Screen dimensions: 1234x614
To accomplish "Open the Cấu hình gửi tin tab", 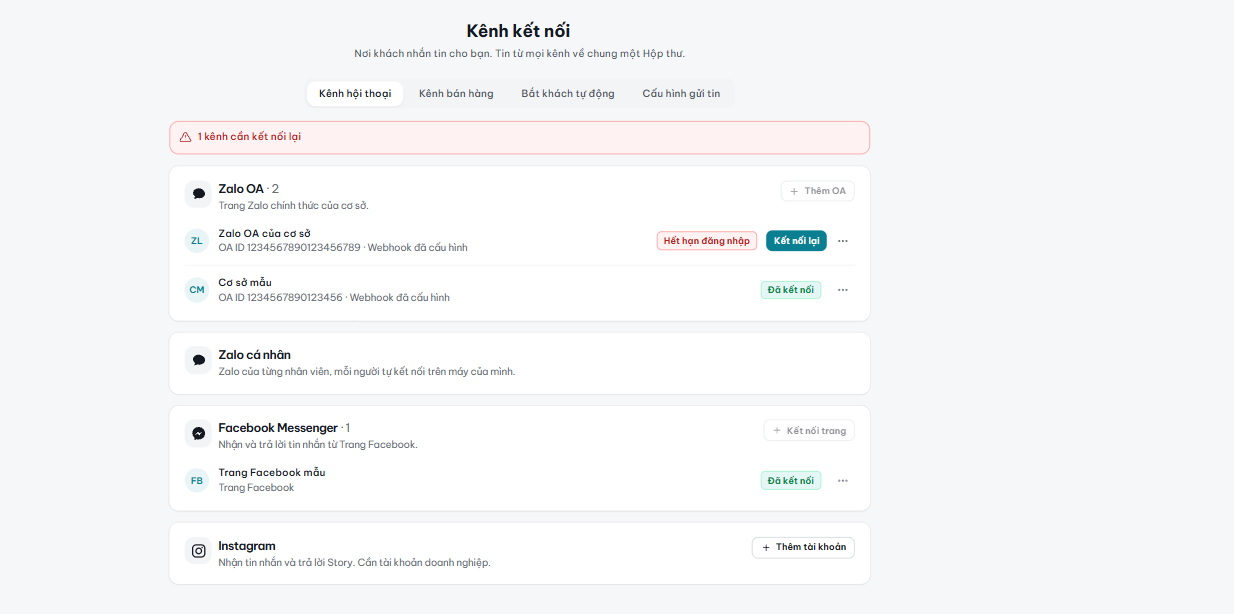I will [x=681, y=94].
